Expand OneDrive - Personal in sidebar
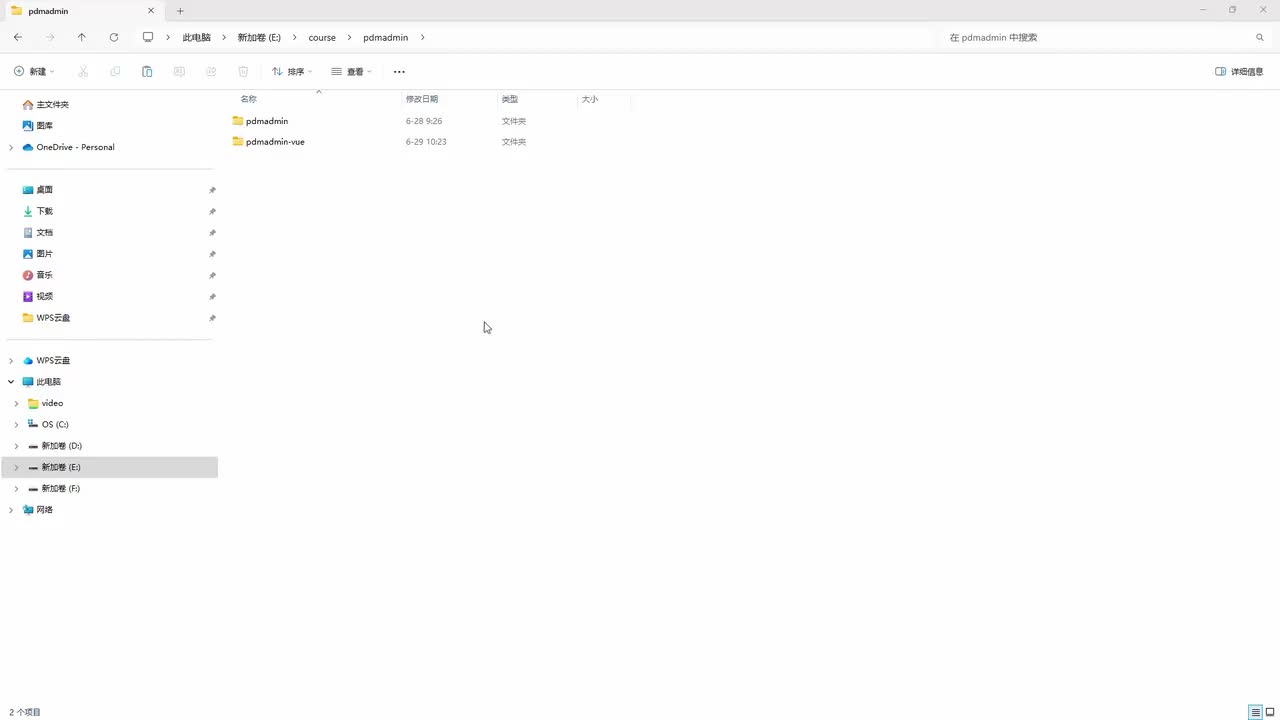 (x=11, y=147)
